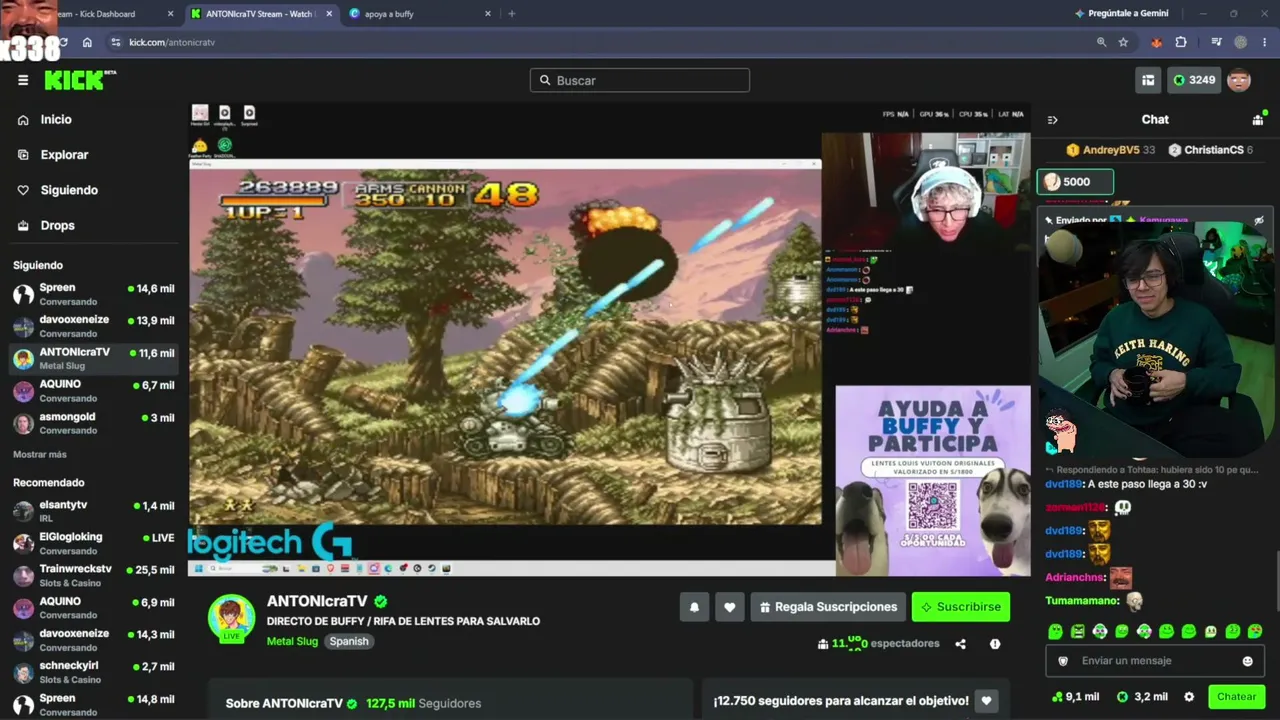Click the Metal Slug category link
The height and width of the screenshot is (720, 1280).
tap(292, 641)
